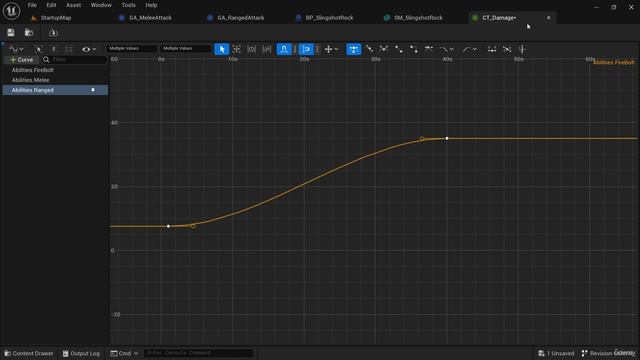
Task: Open the Window menu
Action: tap(101, 5)
